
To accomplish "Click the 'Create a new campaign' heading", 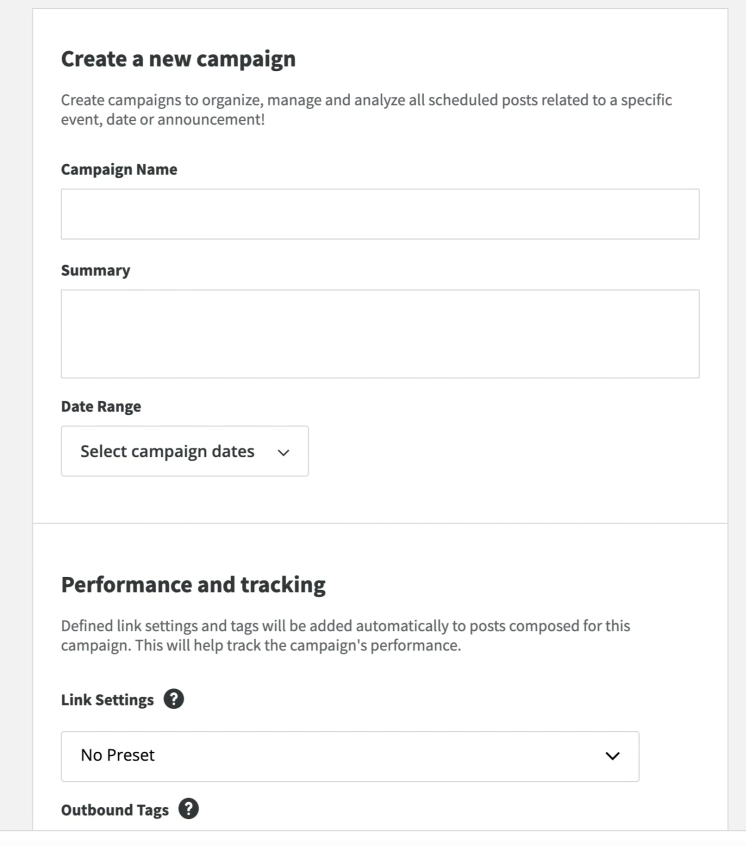I will [x=179, y=59].
